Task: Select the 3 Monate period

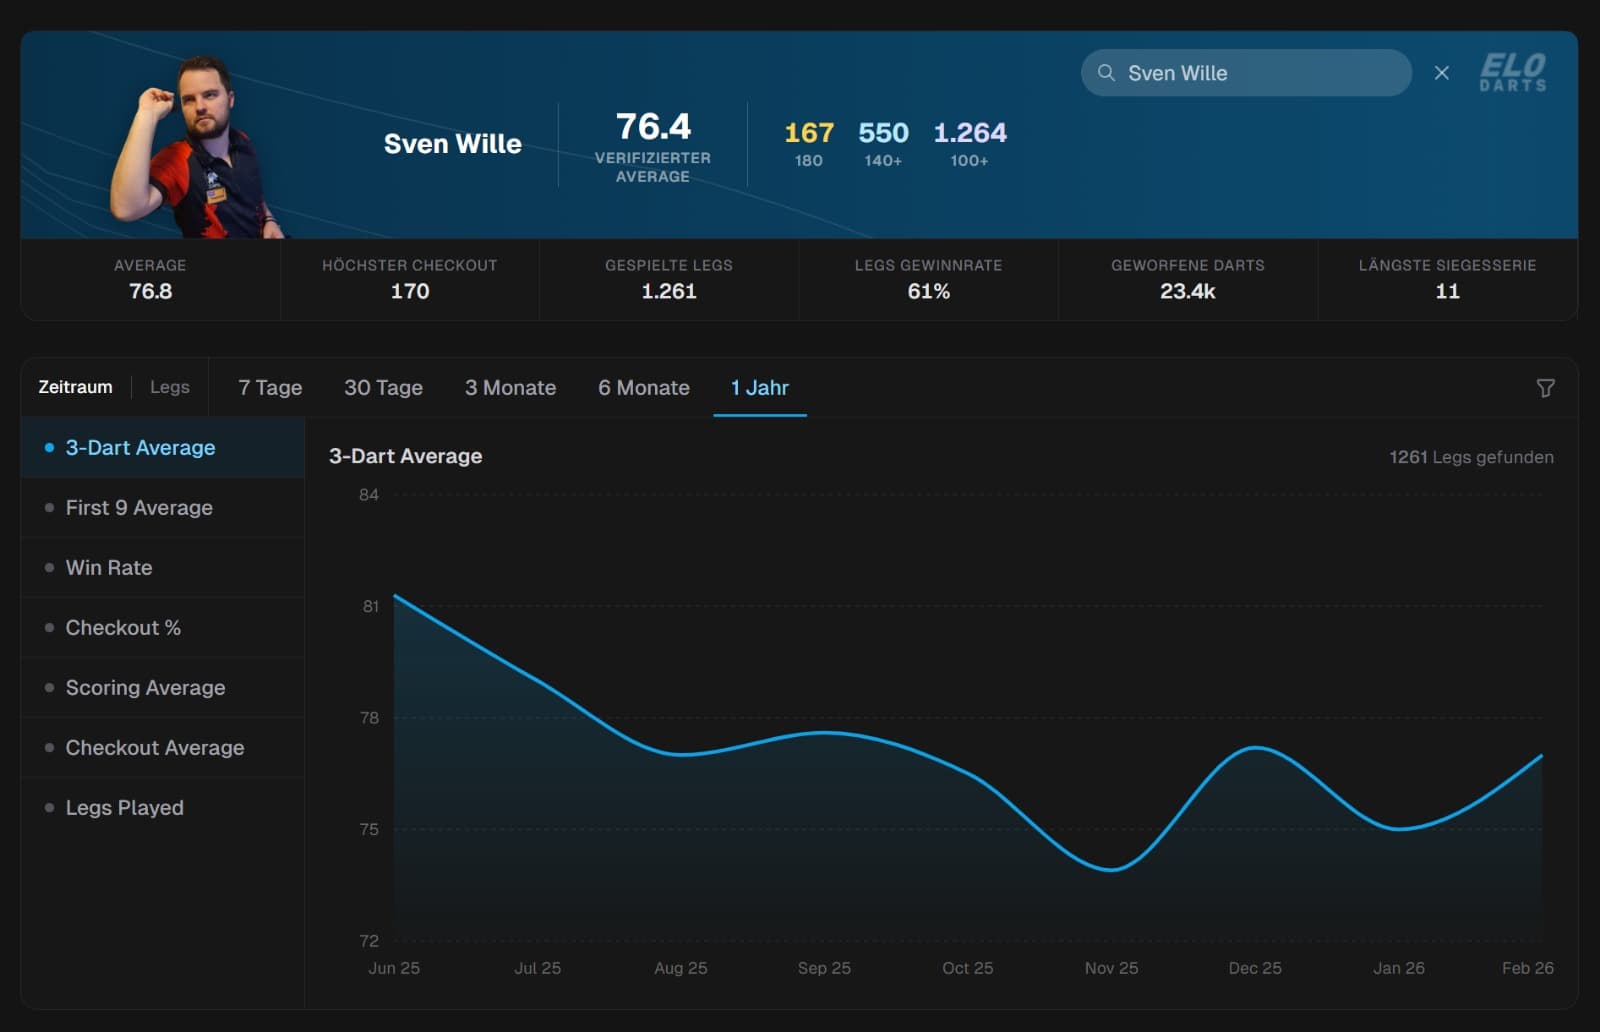Action: (510, 387)
